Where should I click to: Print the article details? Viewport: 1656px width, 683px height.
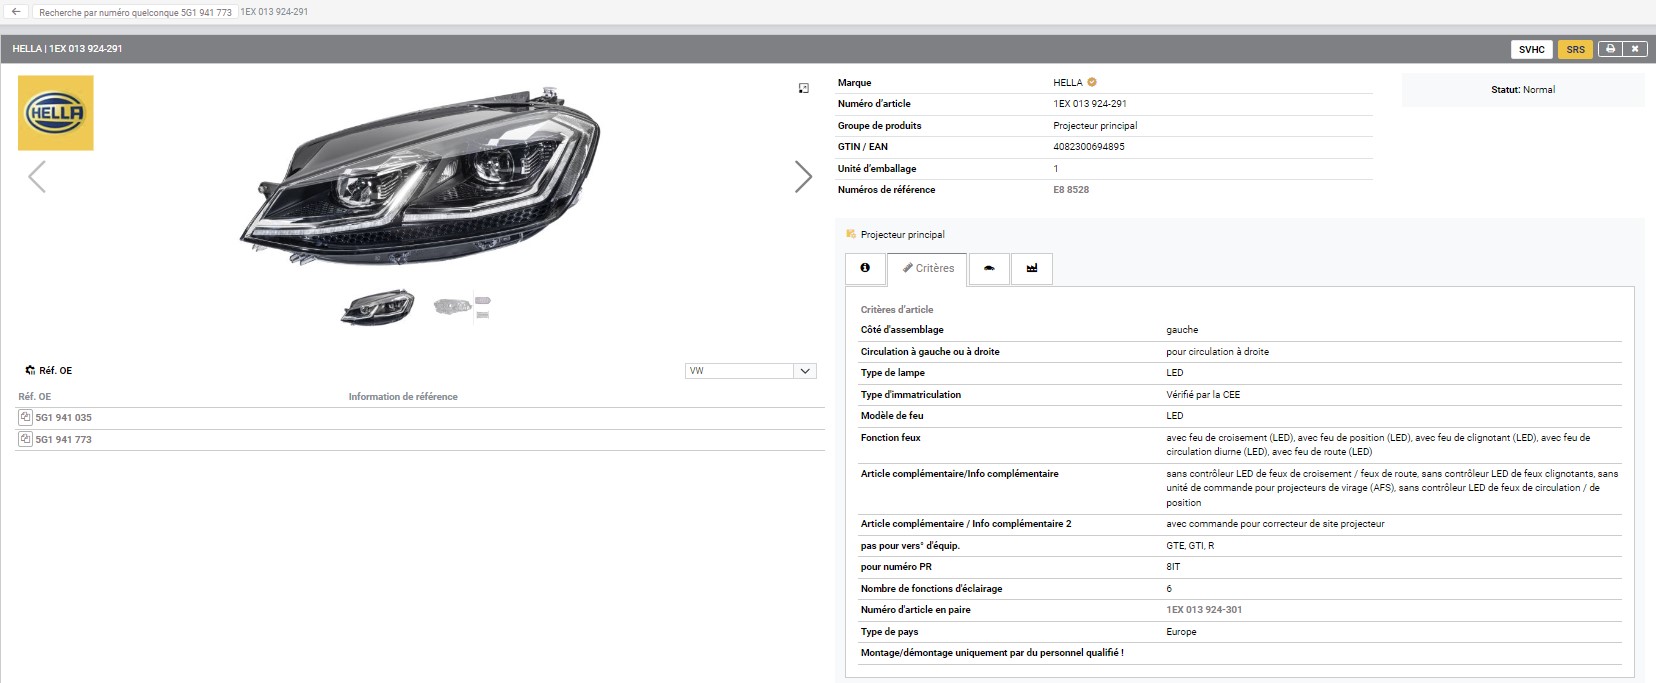(x=1610, y=49)
